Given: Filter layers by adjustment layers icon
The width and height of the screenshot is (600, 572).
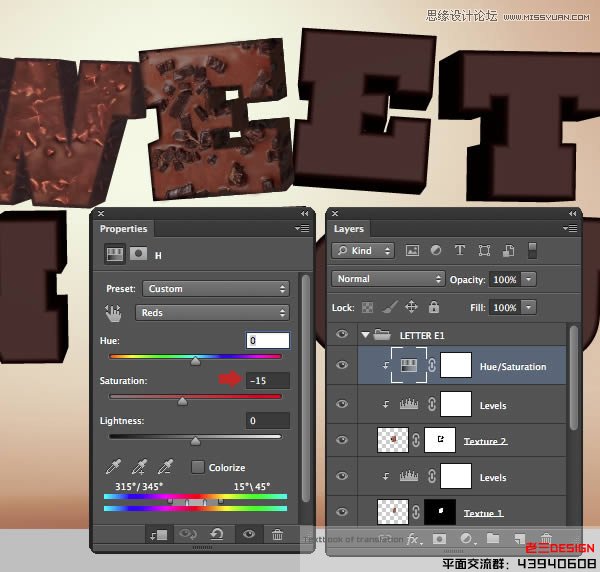Looking at the screenshot, I should click(436, 251).
